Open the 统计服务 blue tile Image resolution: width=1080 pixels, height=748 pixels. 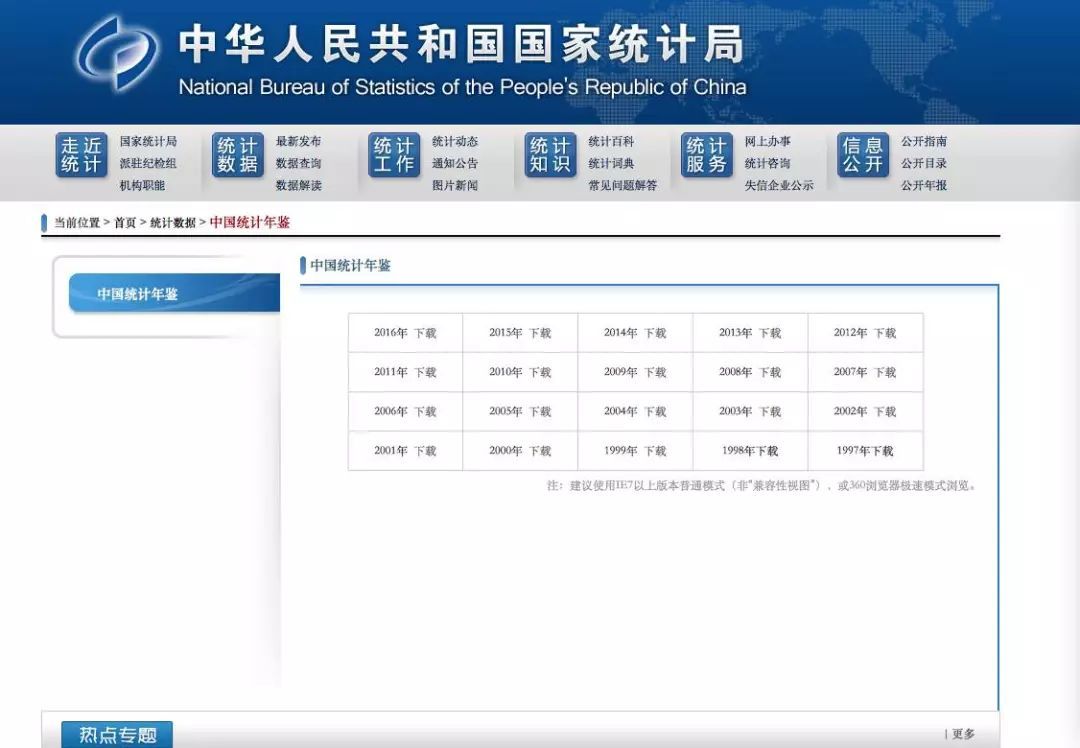click(707, 155)
